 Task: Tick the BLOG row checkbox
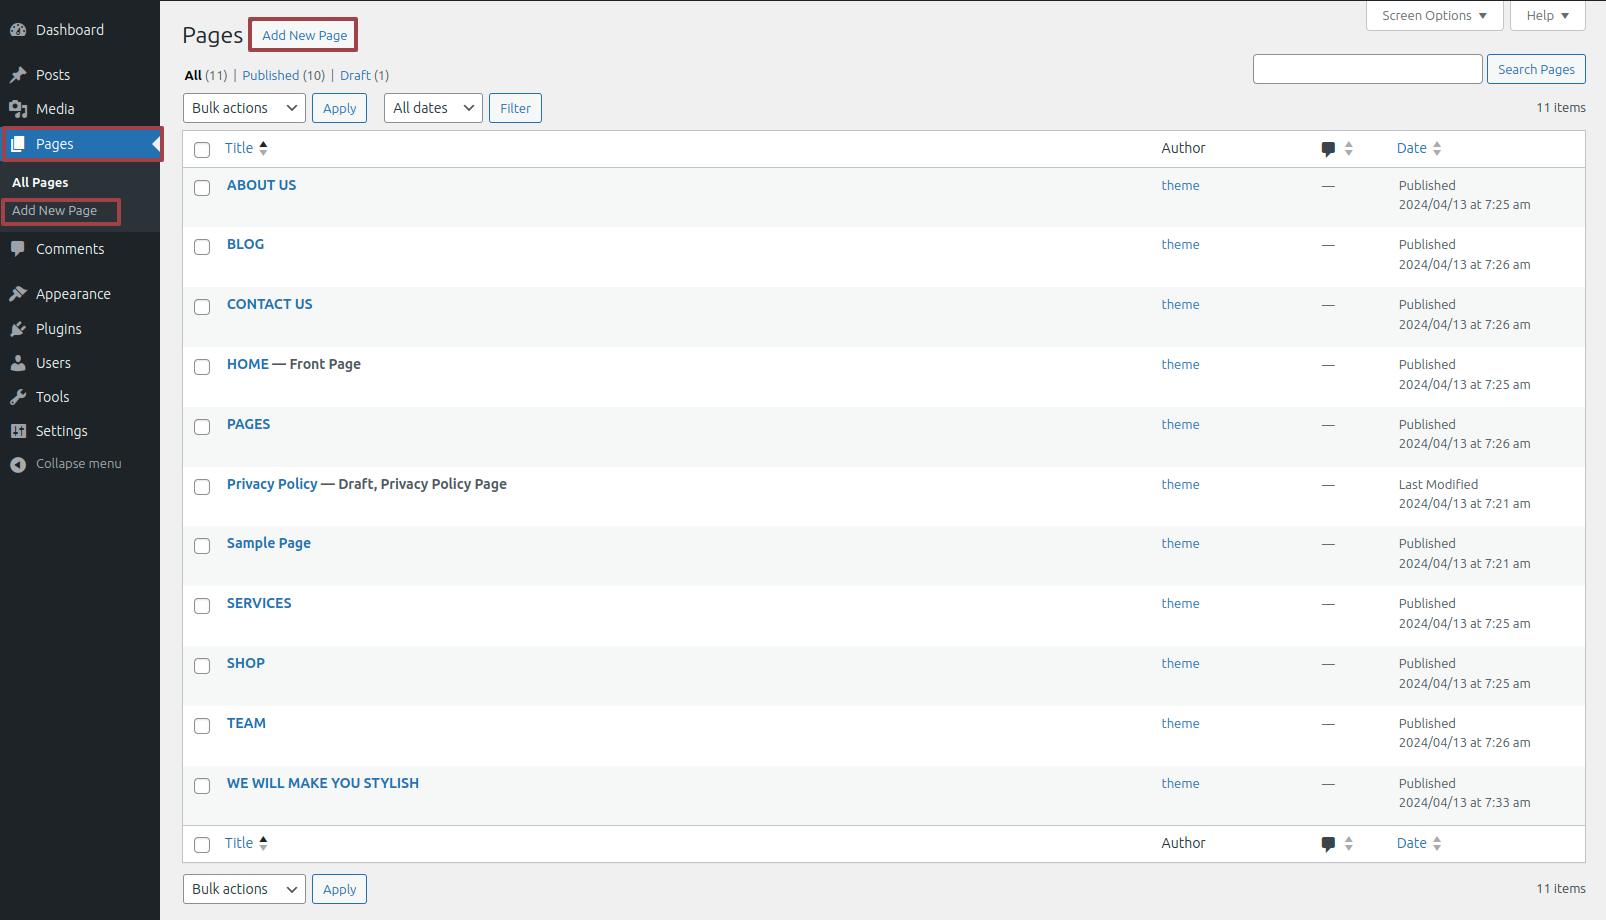point(202,247)
